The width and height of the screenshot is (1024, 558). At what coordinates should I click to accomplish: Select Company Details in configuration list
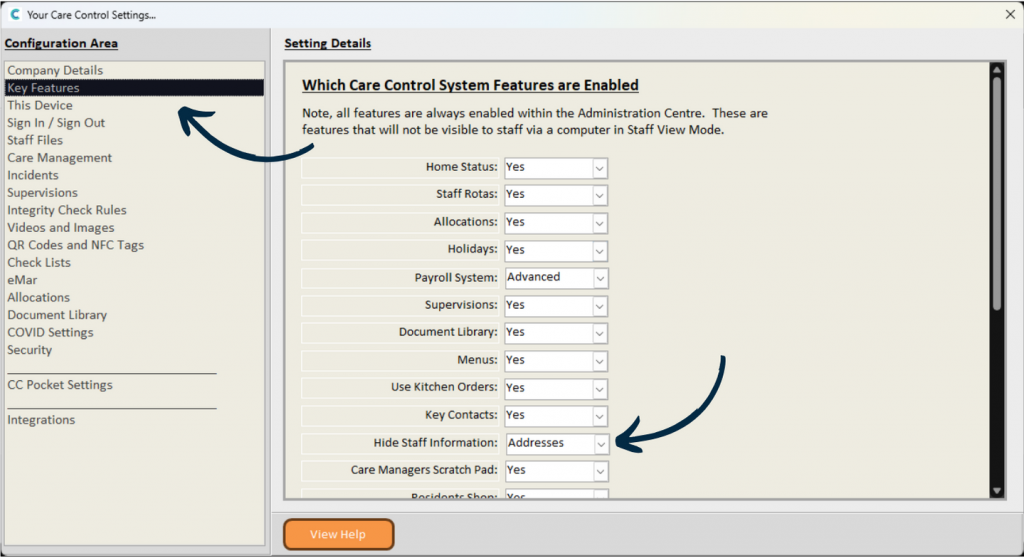coord(55,71)
